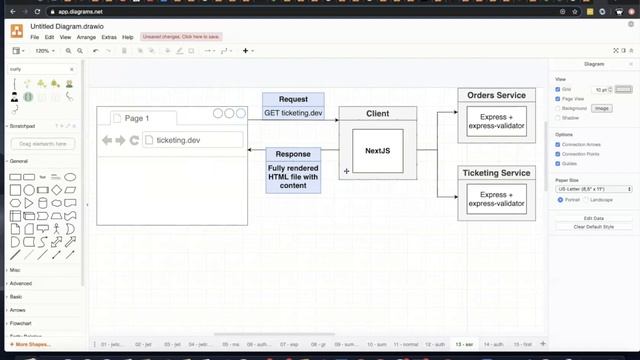Click the zoom out magnifier icon
This screenshot has height=360, width=640.
[x=80, y=51]
